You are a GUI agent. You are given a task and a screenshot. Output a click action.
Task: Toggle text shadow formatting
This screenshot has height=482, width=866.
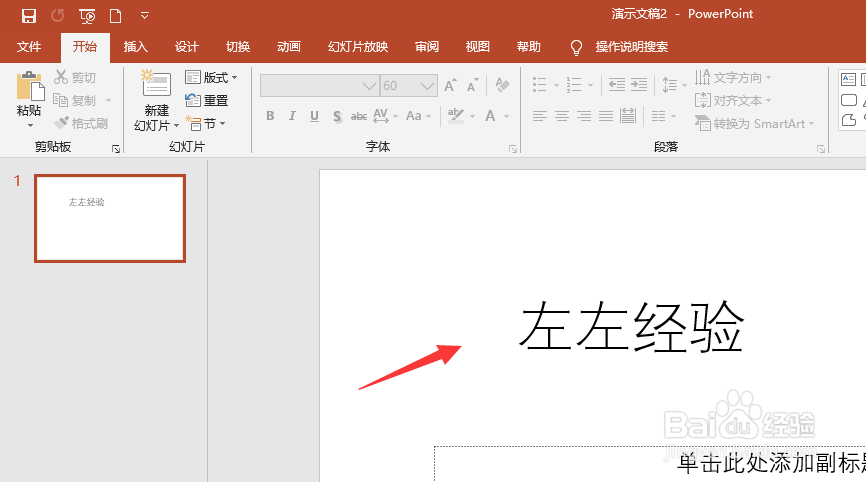337,116
